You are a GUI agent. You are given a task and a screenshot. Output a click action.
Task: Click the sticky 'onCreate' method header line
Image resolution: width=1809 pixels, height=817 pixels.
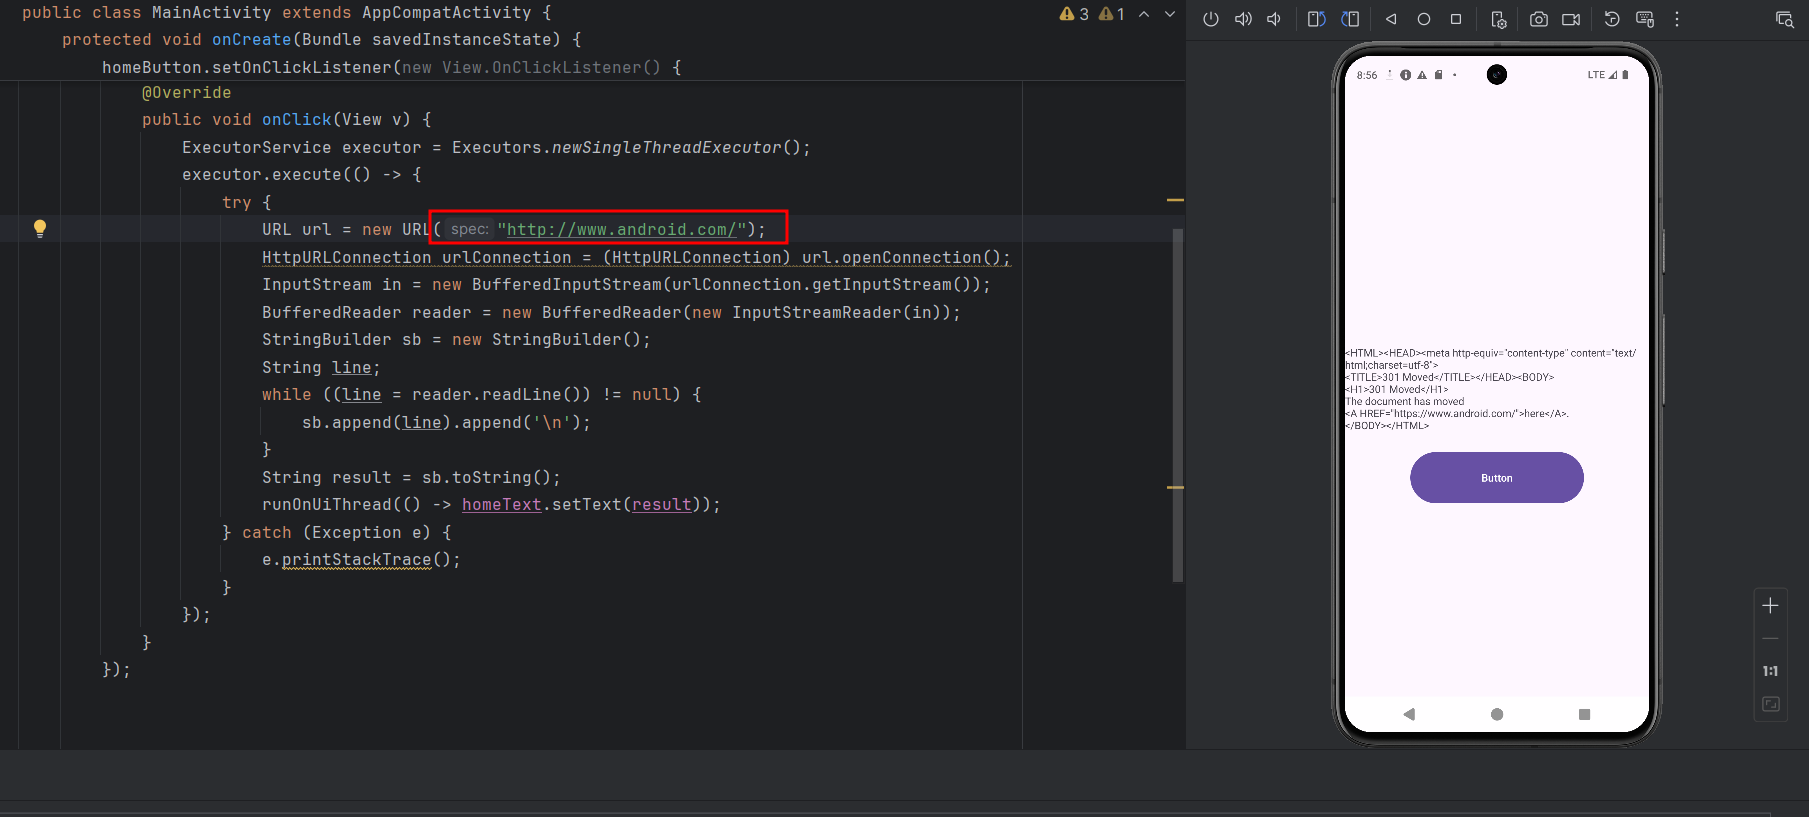[321, 40]
